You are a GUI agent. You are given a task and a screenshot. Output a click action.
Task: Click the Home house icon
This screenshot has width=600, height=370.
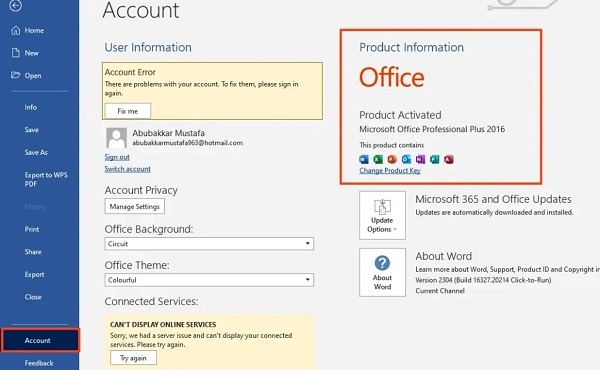click(x=16, y=30)
